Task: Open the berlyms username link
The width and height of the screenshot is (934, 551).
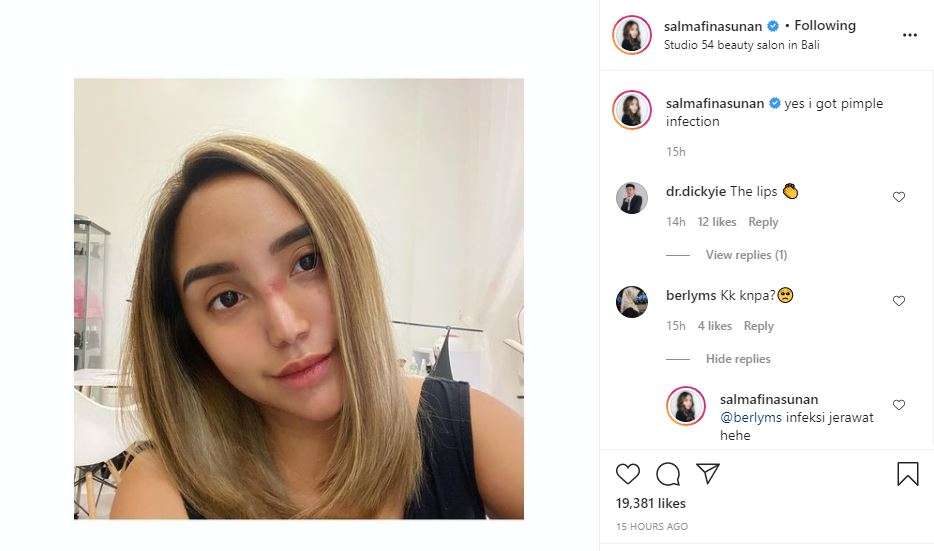Action: click(691, 295)
